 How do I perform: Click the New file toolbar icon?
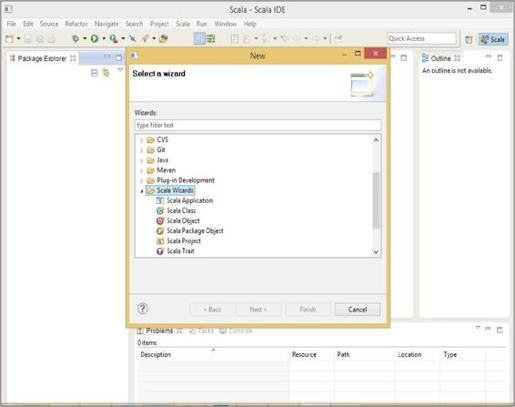(x=10, y=39)
